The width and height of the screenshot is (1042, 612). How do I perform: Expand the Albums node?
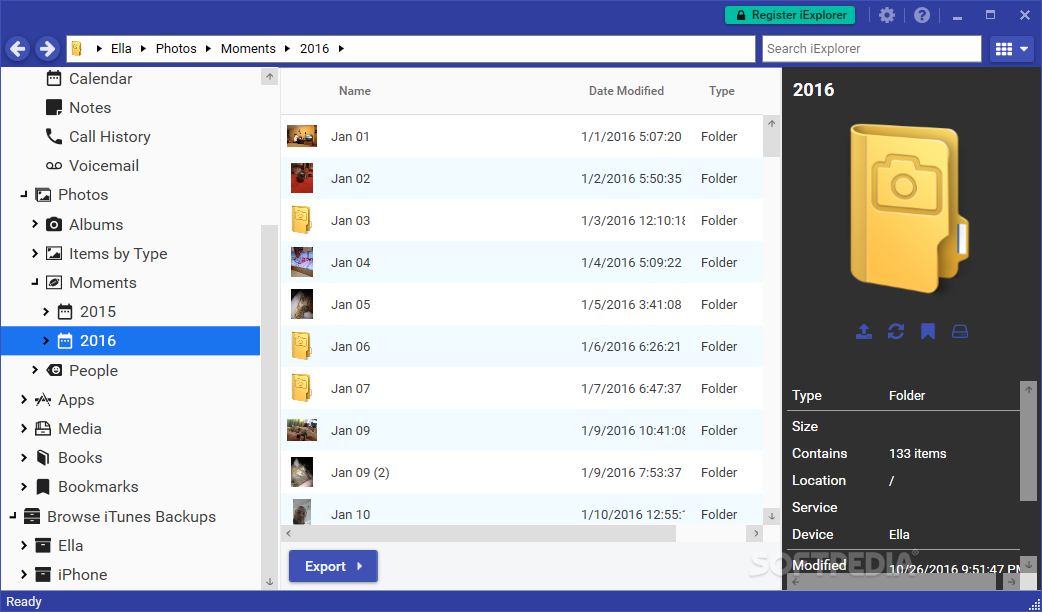[x=35, y=225]
